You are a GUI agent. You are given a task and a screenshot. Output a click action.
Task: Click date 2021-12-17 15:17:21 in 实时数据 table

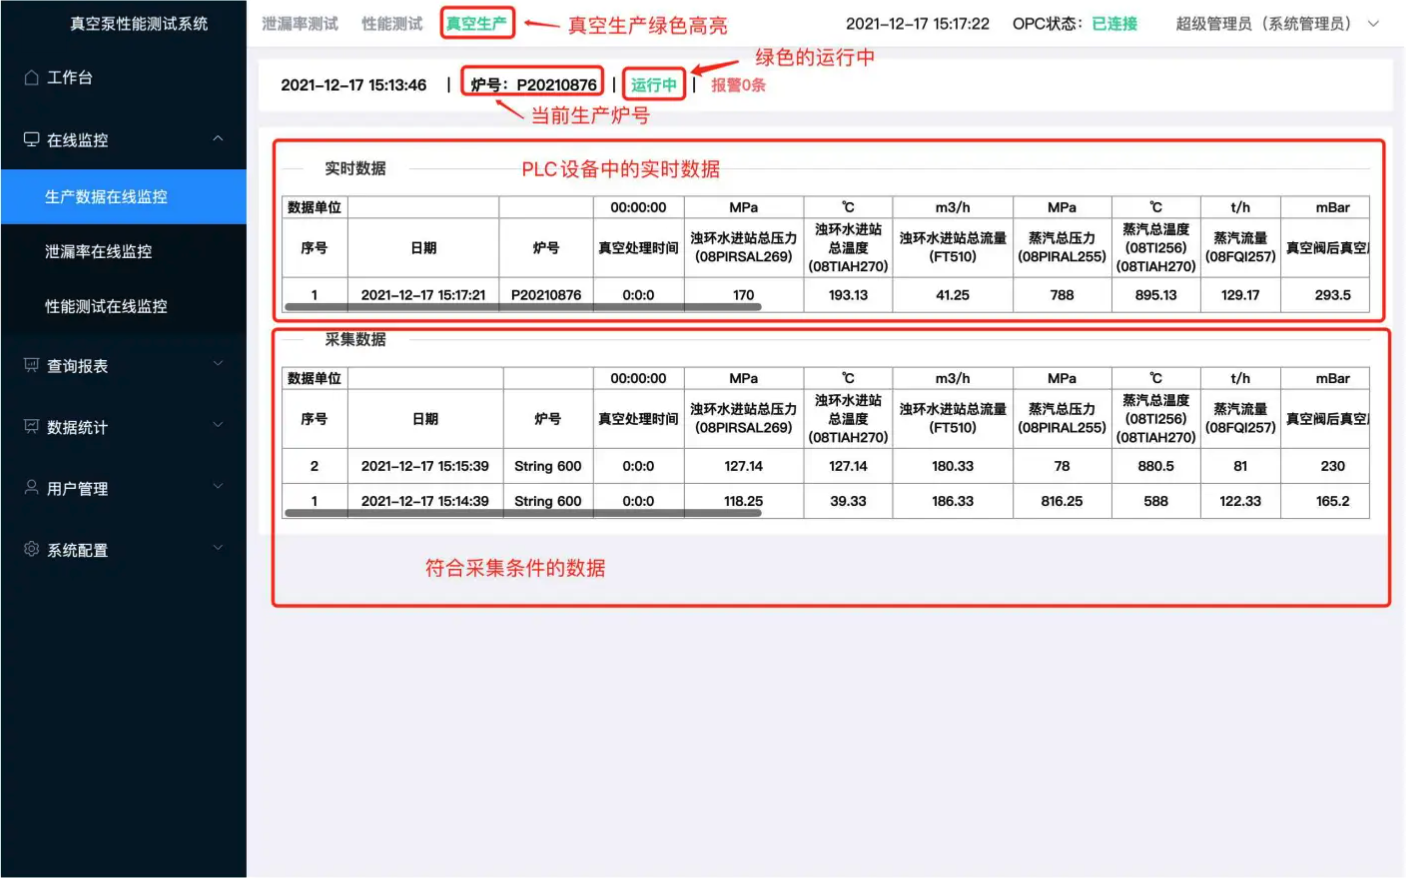(x=423, y=295)
